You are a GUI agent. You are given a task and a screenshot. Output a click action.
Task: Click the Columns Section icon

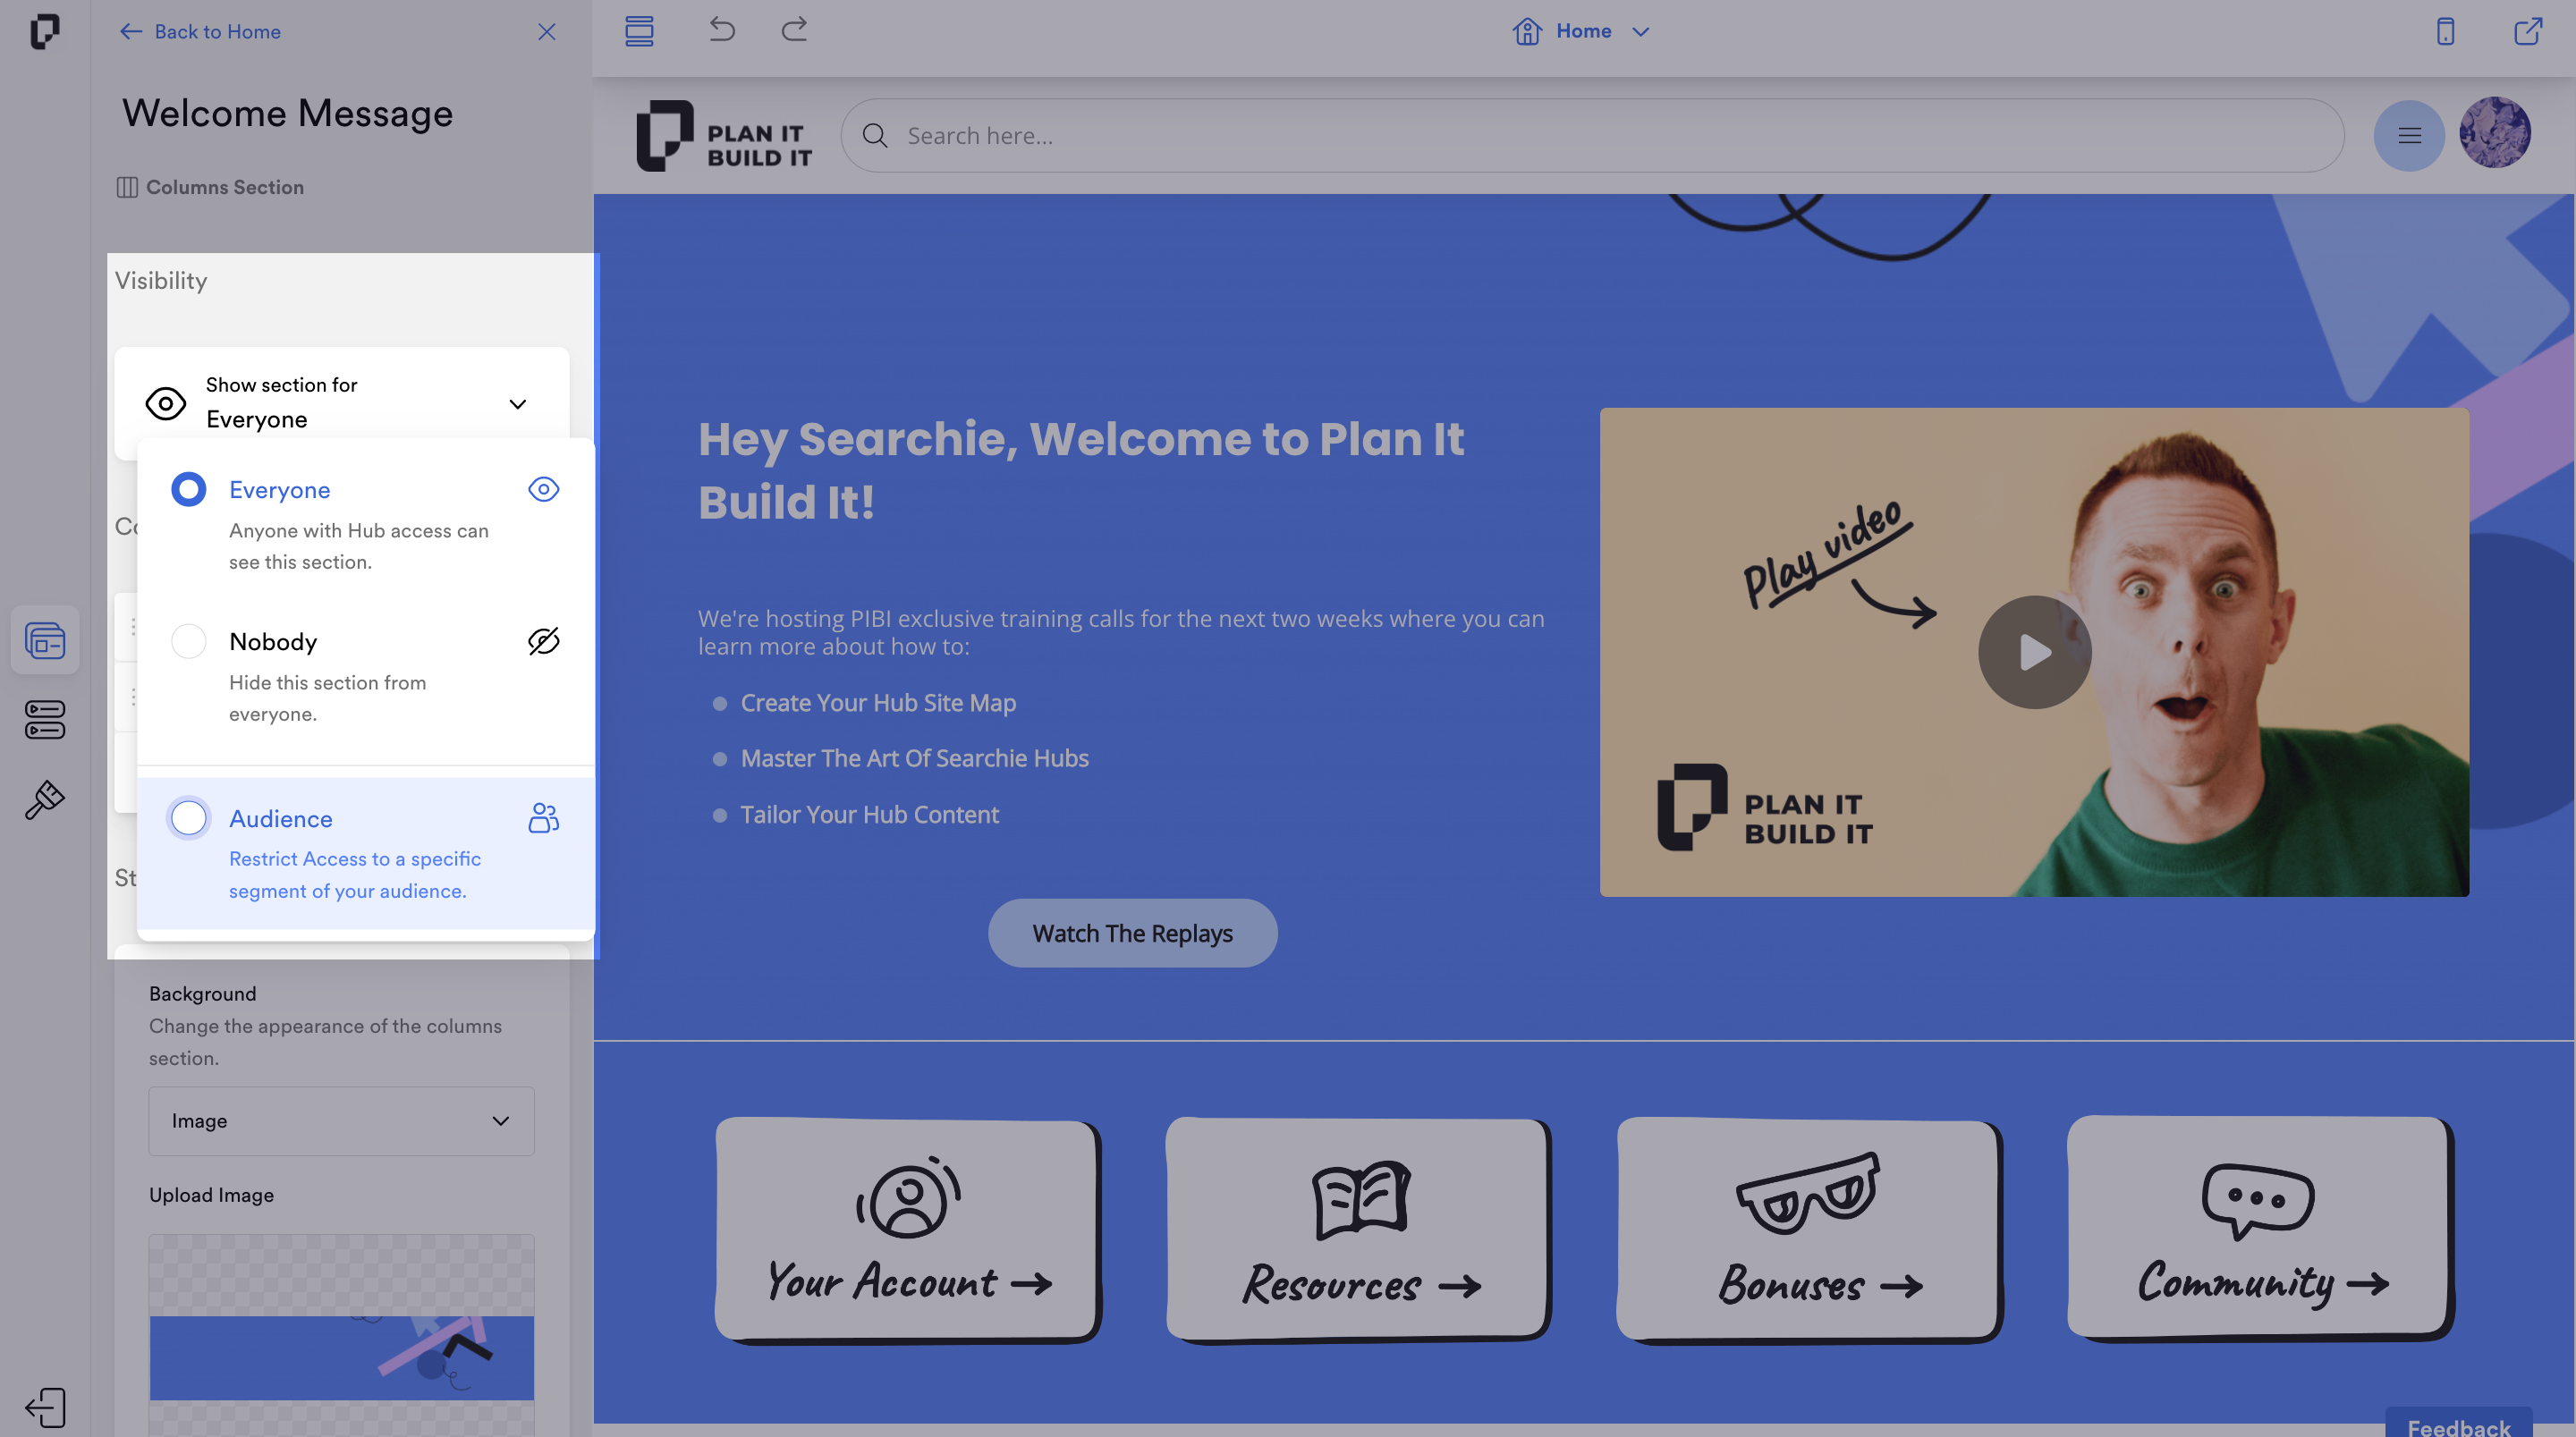(x=127, y=187)
